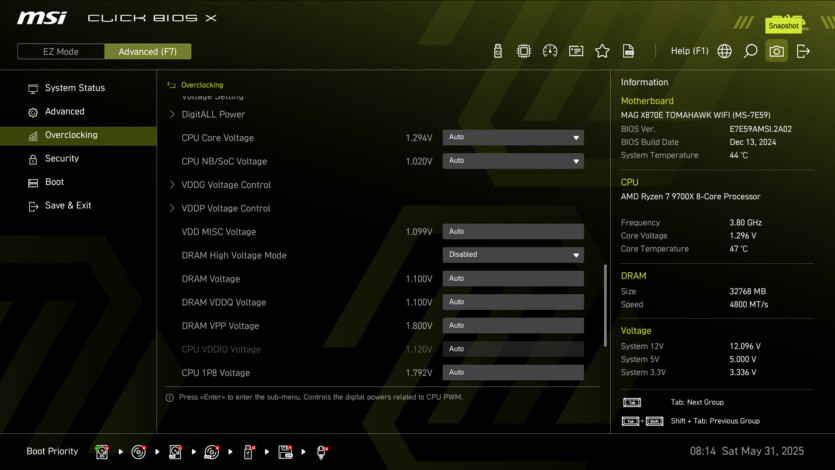Click the exit door icon
Viewport: 835px width, 470px height.
coord(803,51)
